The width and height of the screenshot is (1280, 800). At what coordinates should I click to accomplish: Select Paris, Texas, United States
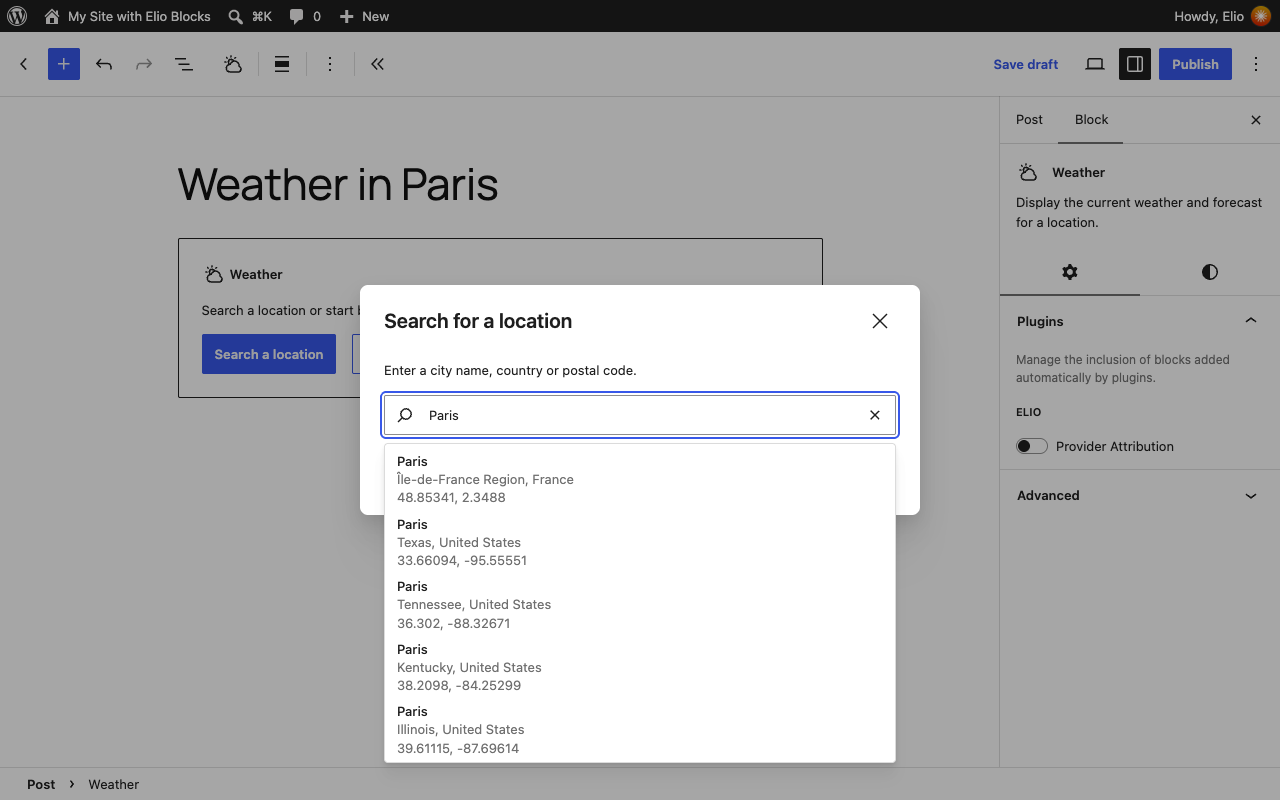tap(640, 542)
